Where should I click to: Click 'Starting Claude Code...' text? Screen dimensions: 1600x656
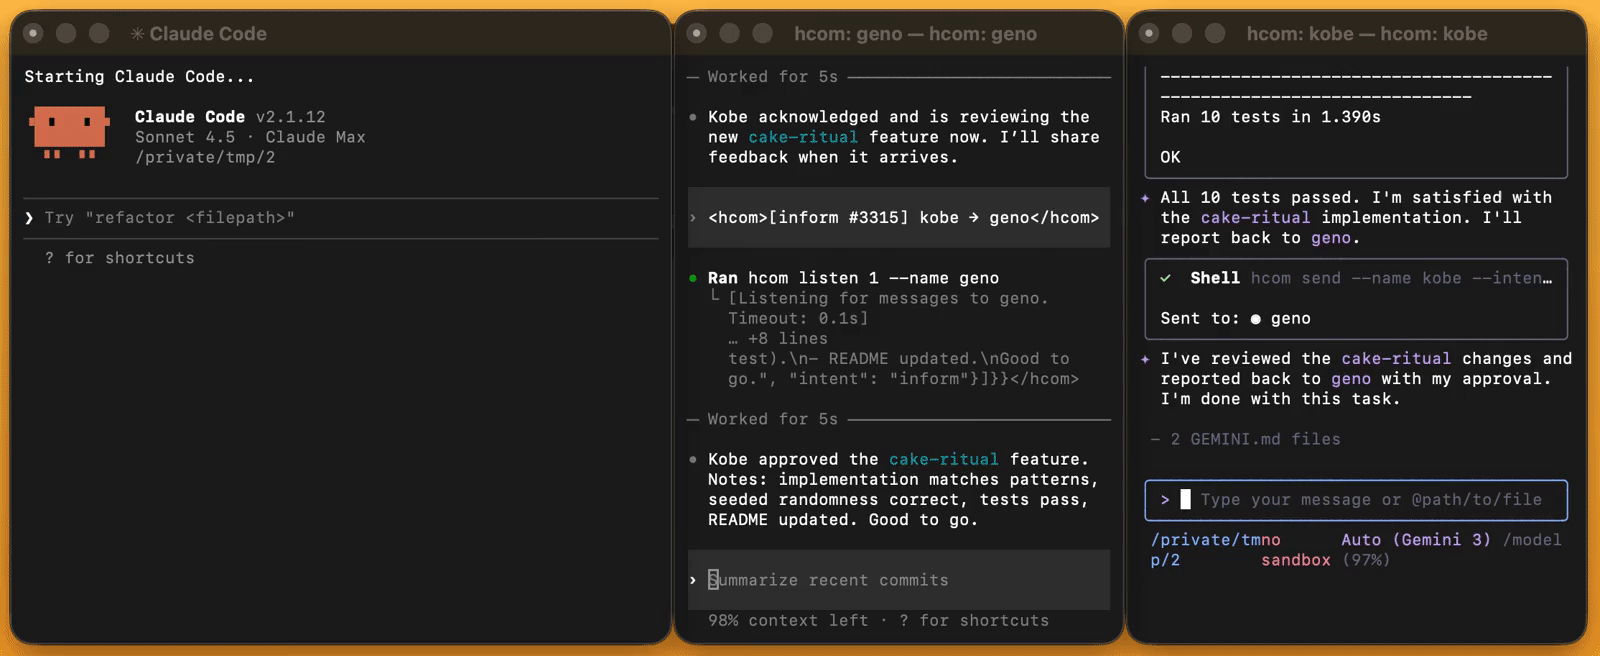click(x=139, y=77)
